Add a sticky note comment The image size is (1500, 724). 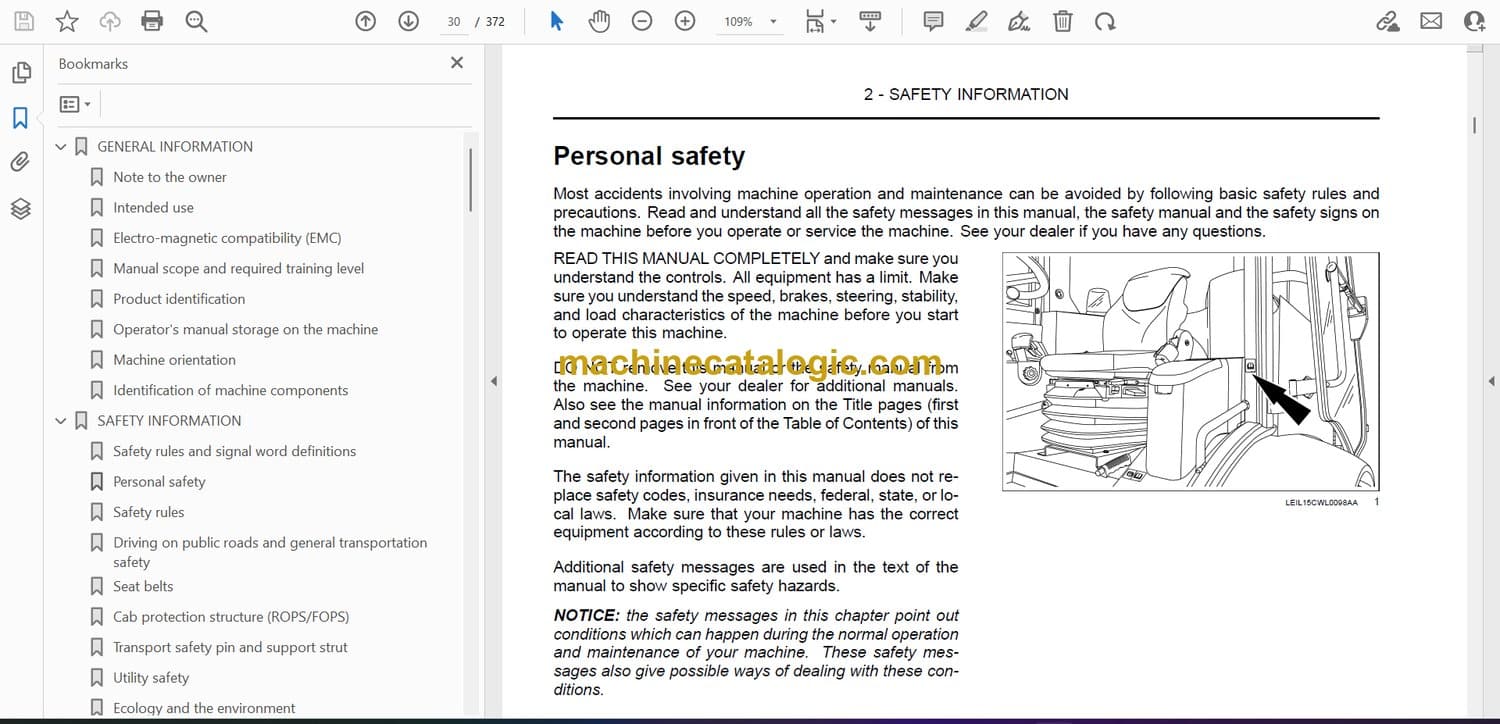933,21
